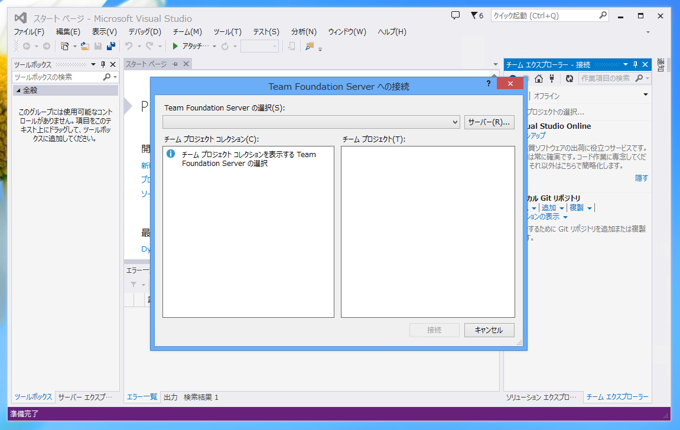Screen dimensions: 680x430
Task: Open the New Project dropdown arrow
Action: click(75, 46)
